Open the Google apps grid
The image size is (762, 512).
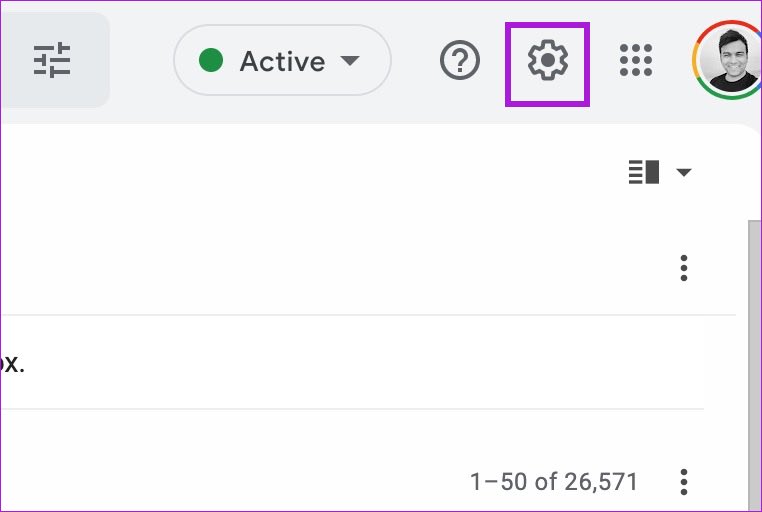point(636,62)
